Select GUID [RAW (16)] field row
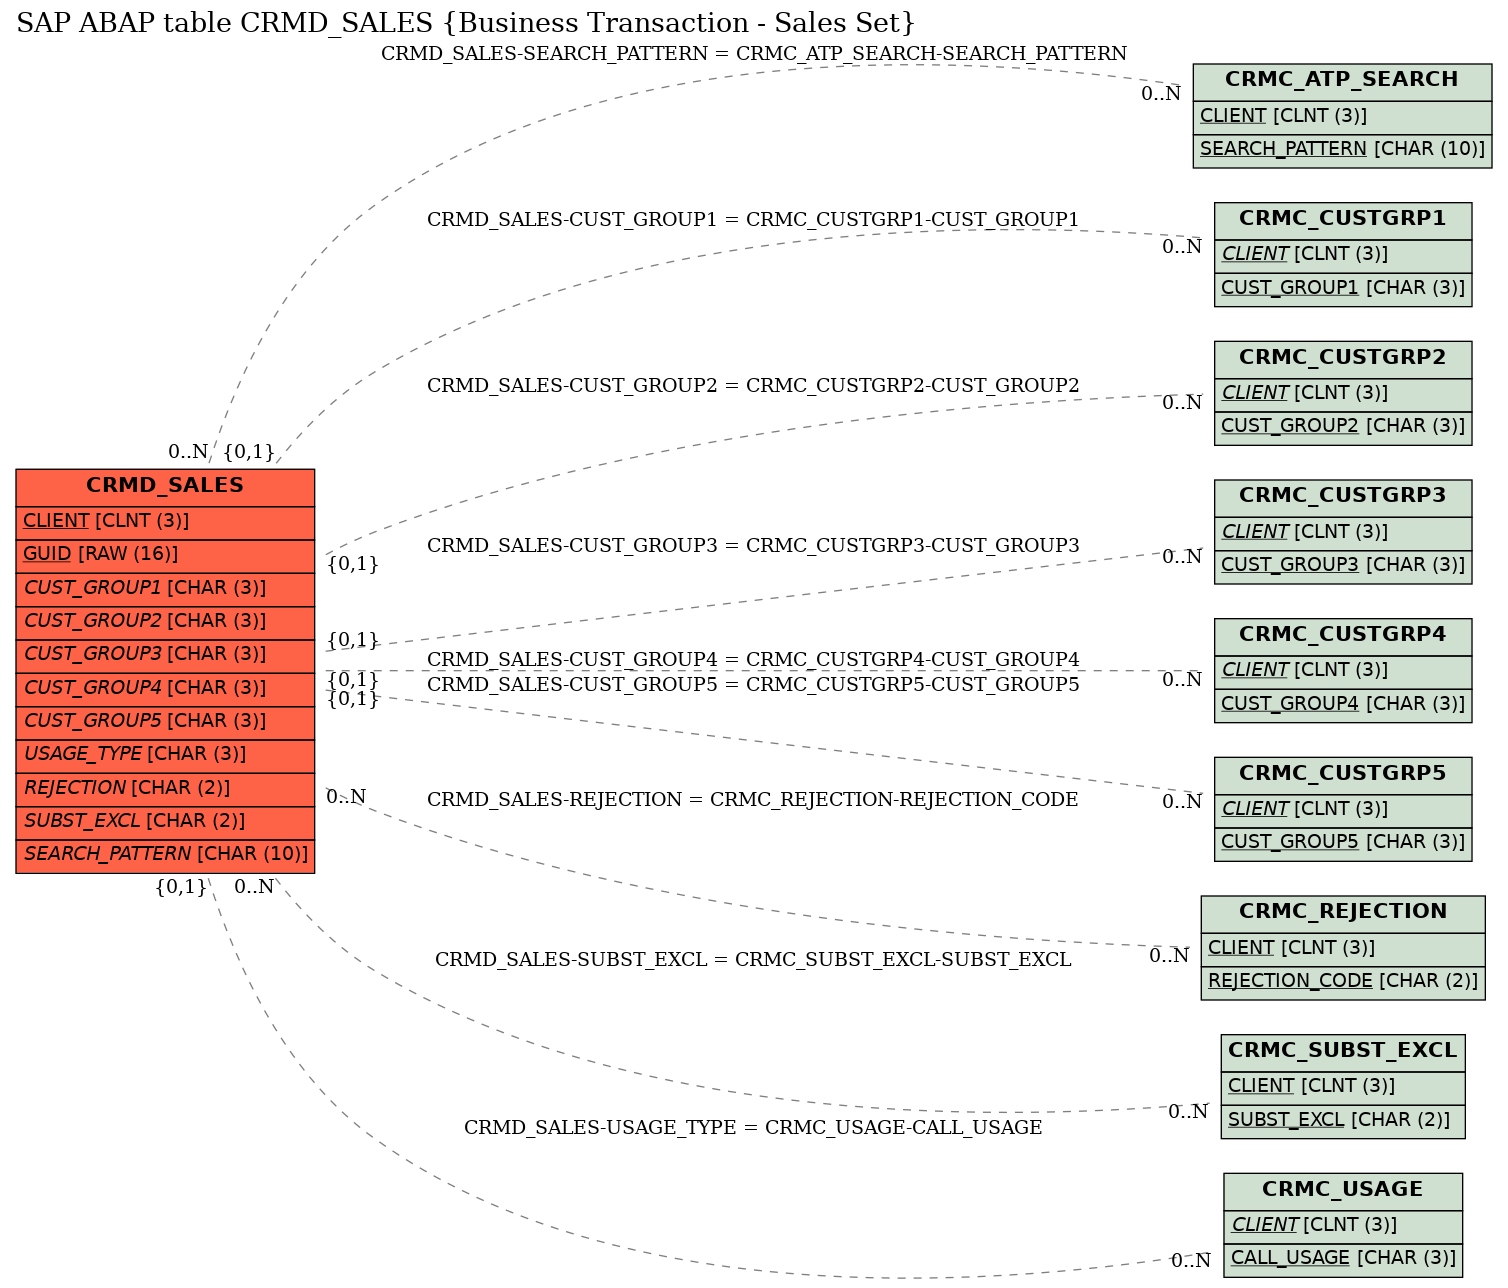 point(165,555)
